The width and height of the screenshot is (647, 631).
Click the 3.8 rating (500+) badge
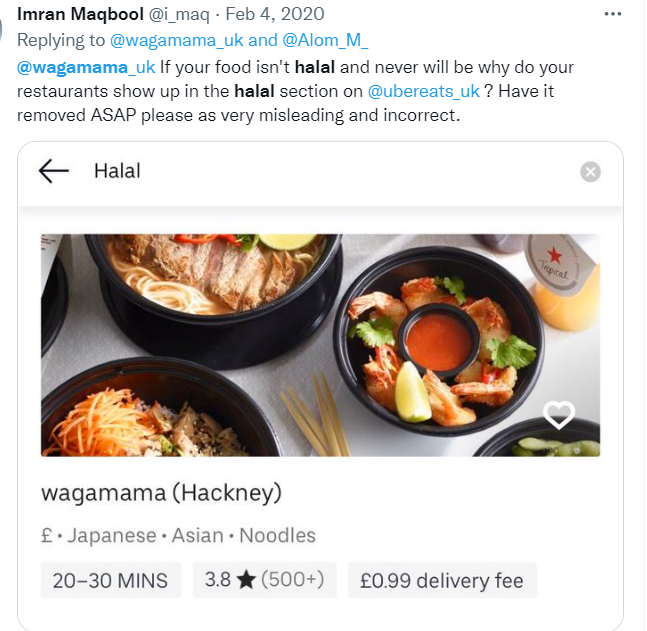264,580
